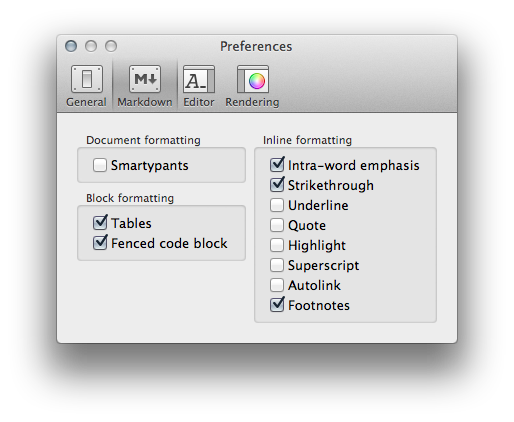
Task: Enable the Underline checkbox
Action: point(277,205)
